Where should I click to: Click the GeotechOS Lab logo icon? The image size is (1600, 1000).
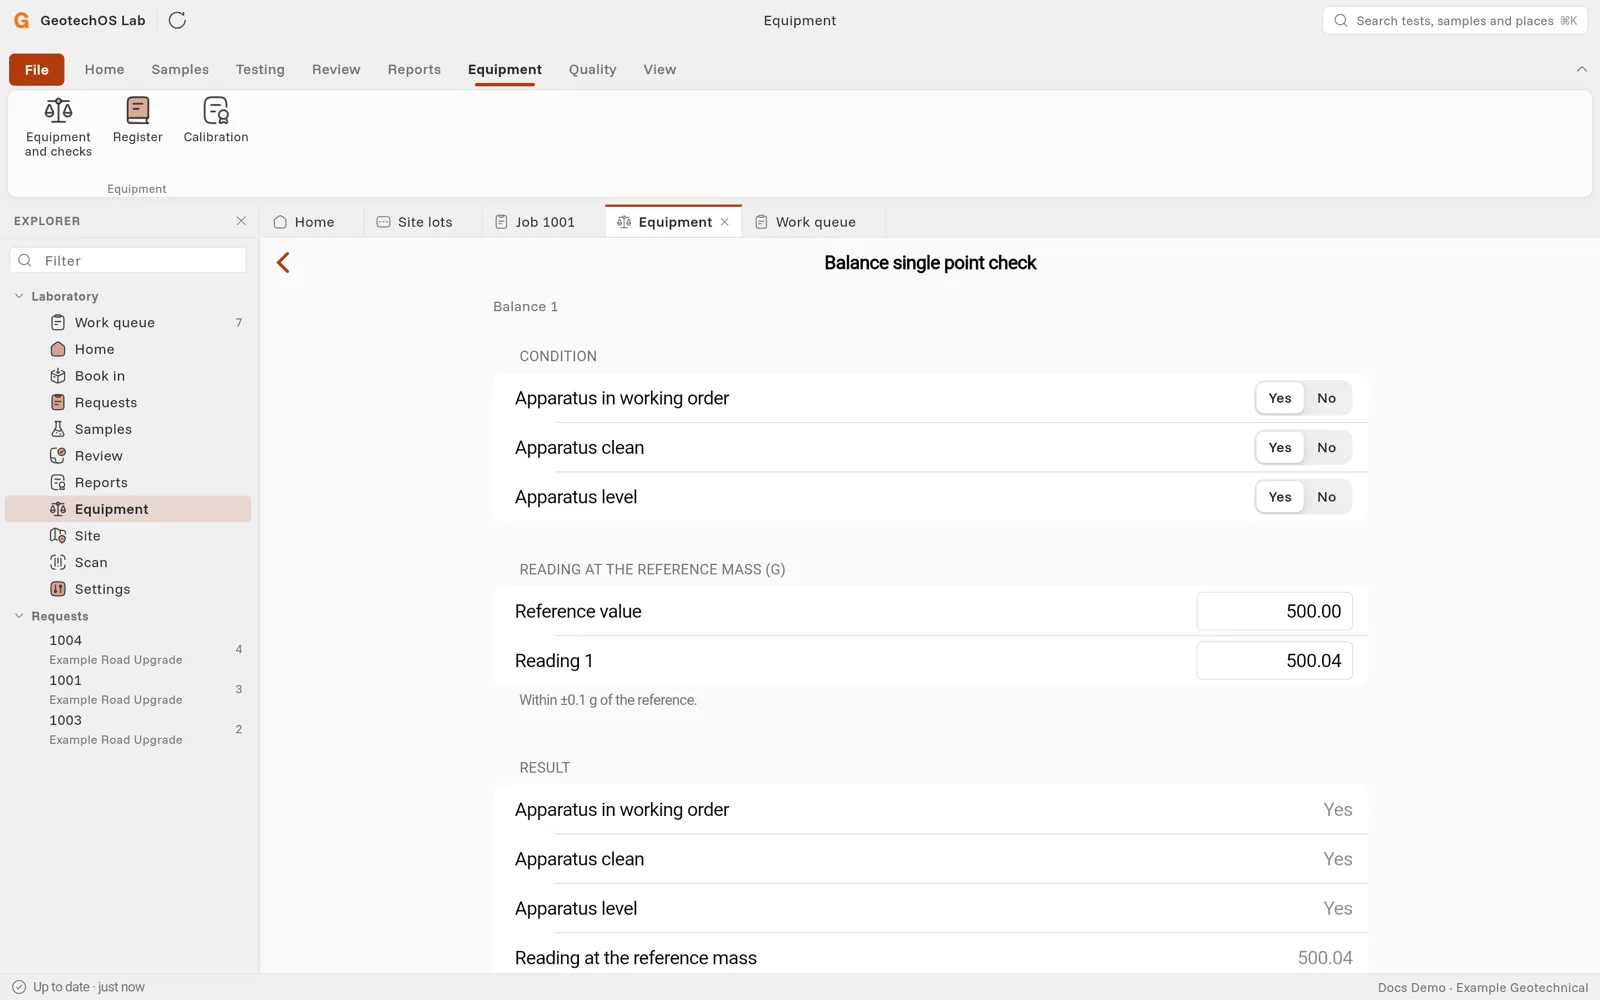21,20
